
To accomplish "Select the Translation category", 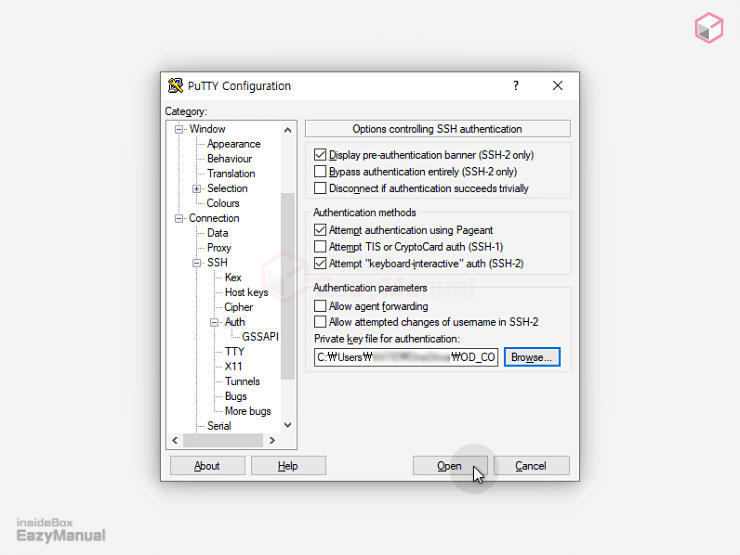I will click(x=231, y=174).
